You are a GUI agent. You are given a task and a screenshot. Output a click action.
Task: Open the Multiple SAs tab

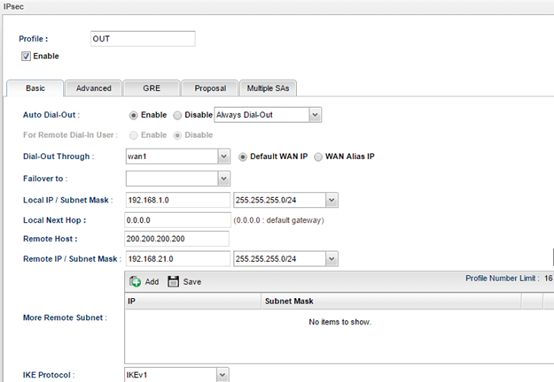268,88
